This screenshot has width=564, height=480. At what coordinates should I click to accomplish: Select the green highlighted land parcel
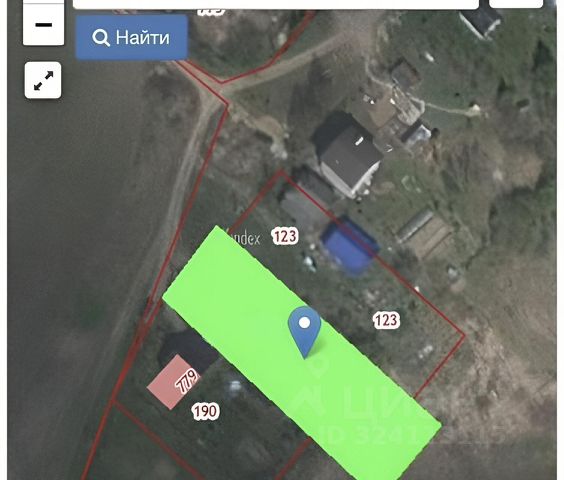click(x=302, y=354)
